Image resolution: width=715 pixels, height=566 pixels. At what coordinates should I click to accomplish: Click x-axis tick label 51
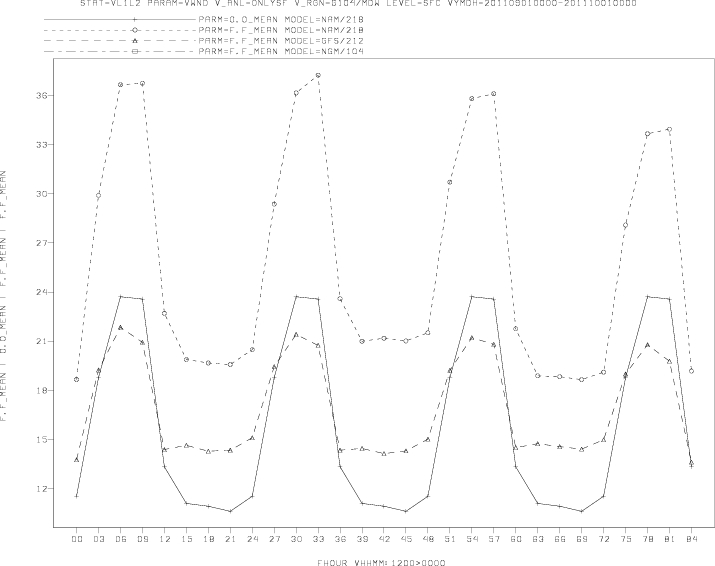pos(450,539)
